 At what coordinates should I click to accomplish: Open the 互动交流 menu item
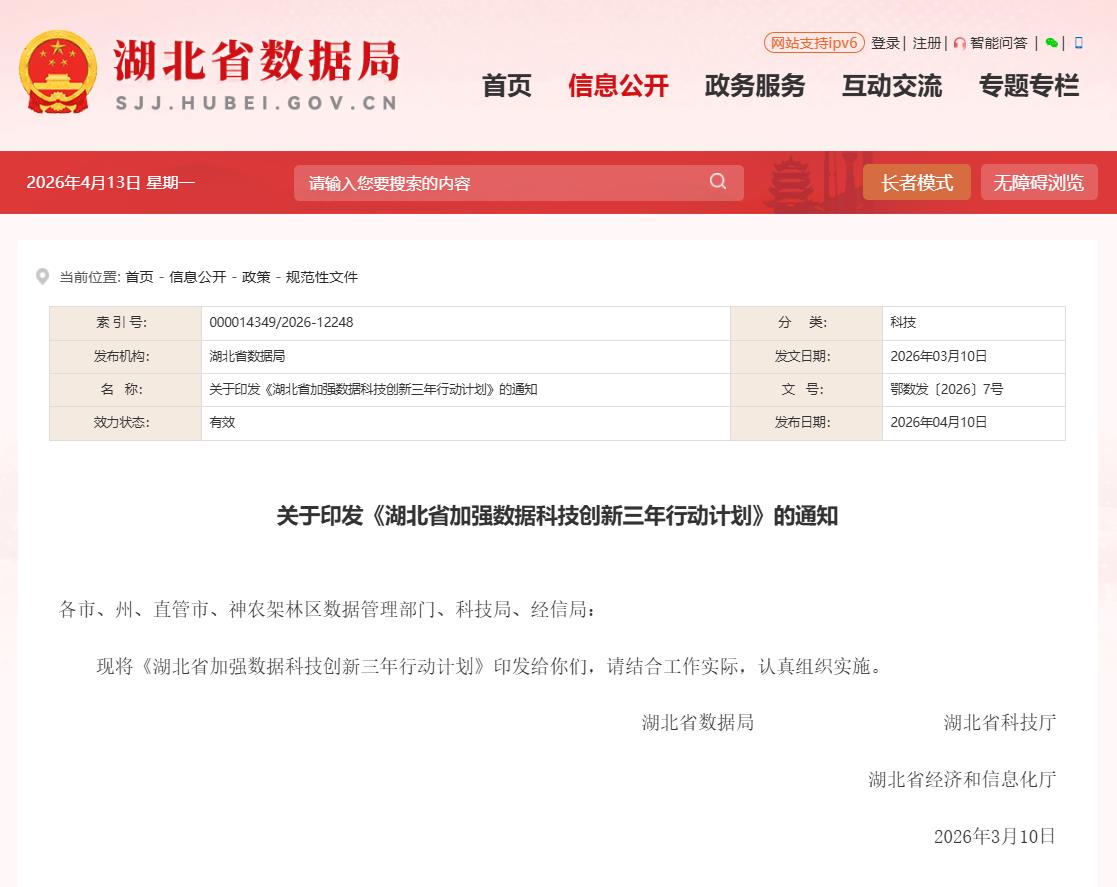(x=892, y=86)
